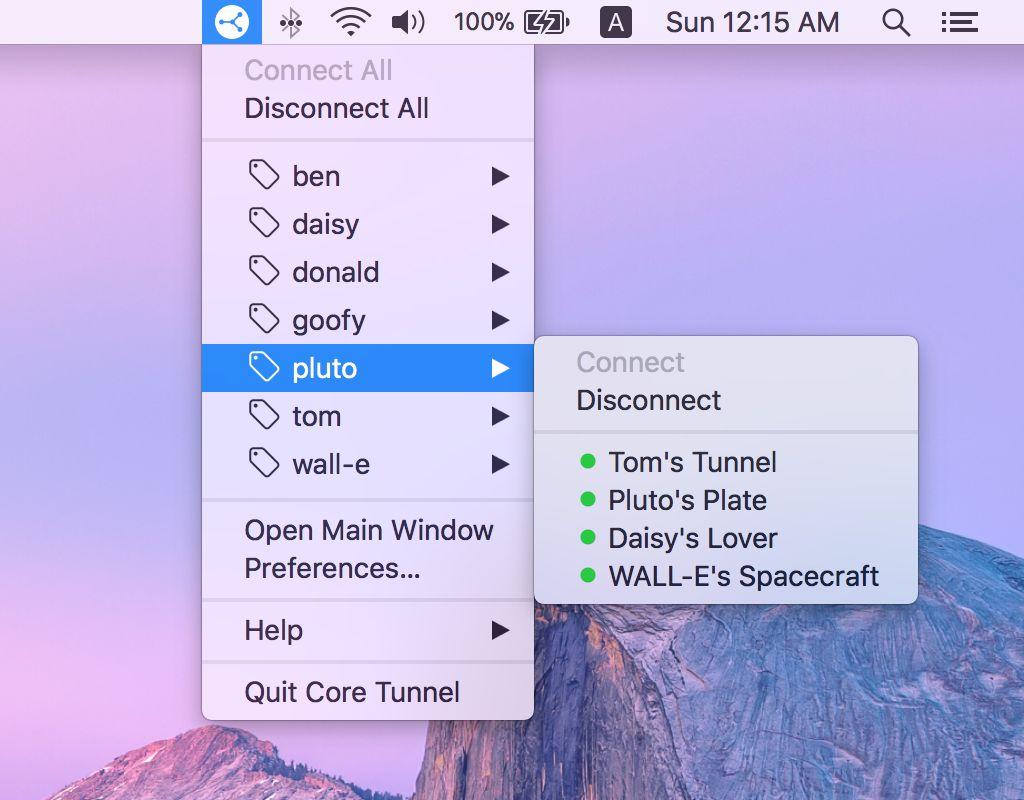
Task: Open the Bluetooth menu bar icon
Action: click(290, 23)
